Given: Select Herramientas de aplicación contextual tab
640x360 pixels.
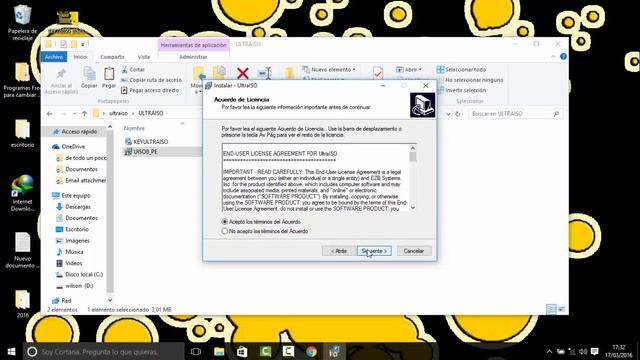Looking at the screenshot, I should pyautogui.click(x=193, y=45).
